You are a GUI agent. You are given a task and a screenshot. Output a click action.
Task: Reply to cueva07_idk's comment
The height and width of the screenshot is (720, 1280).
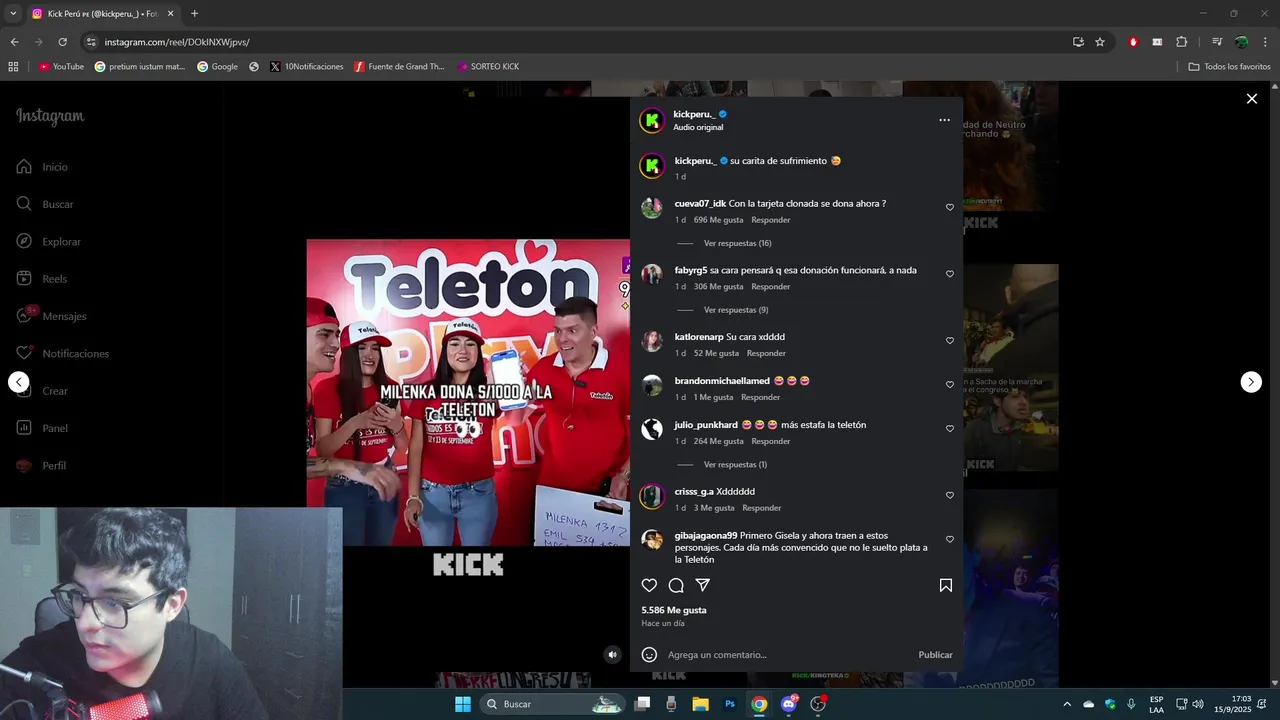click(x=770, y=220)
